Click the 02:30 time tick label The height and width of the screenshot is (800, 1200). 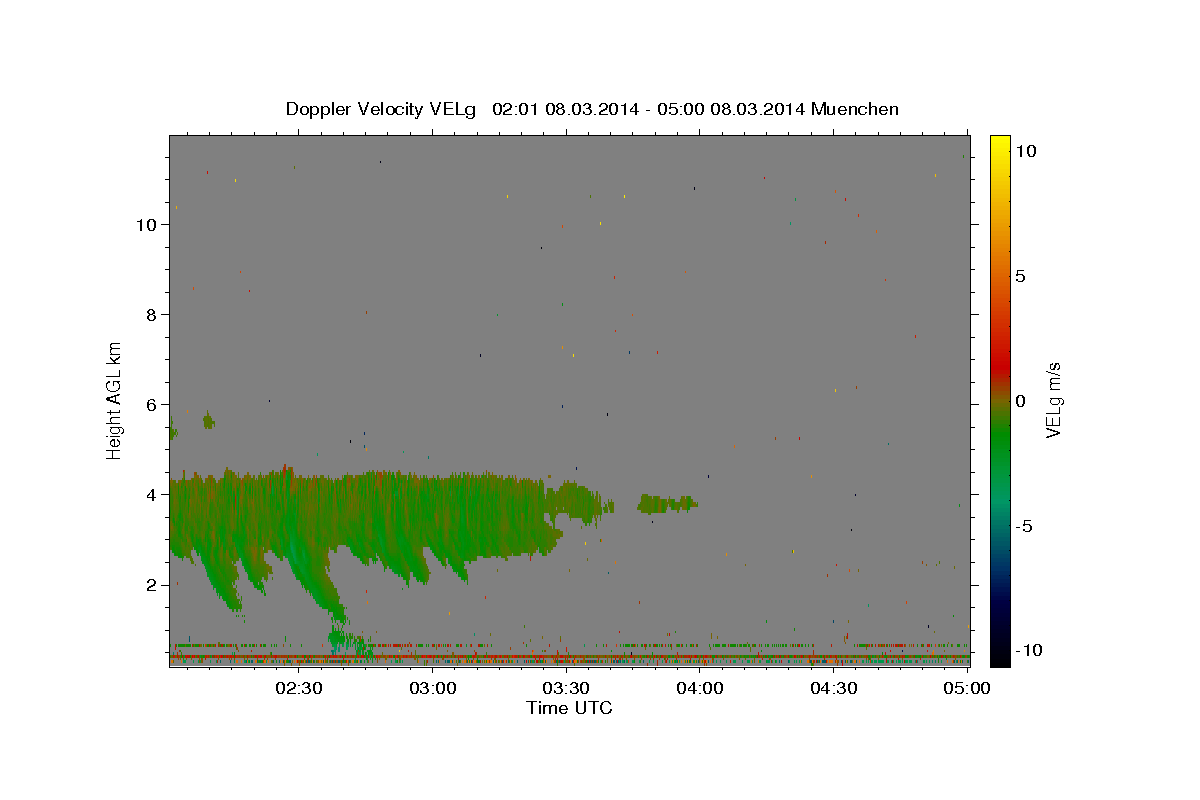(x=298, y=688)
